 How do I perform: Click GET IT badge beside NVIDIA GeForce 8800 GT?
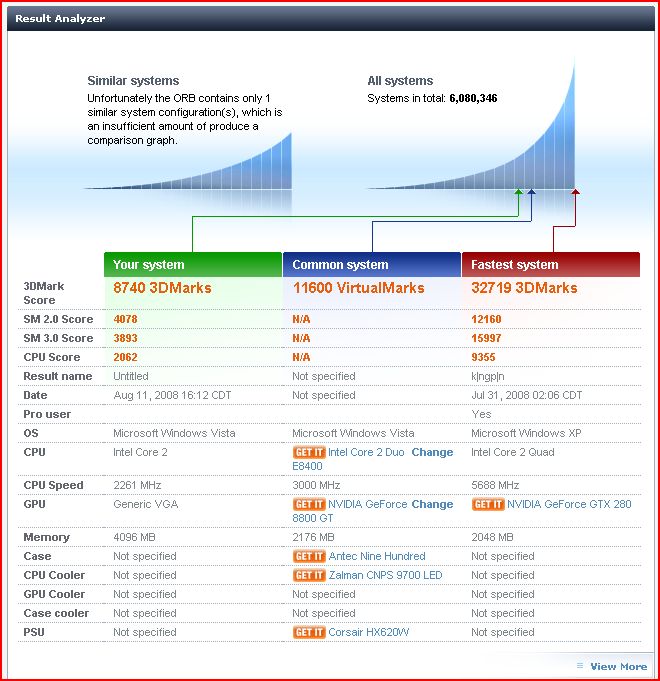pos(309,504)
